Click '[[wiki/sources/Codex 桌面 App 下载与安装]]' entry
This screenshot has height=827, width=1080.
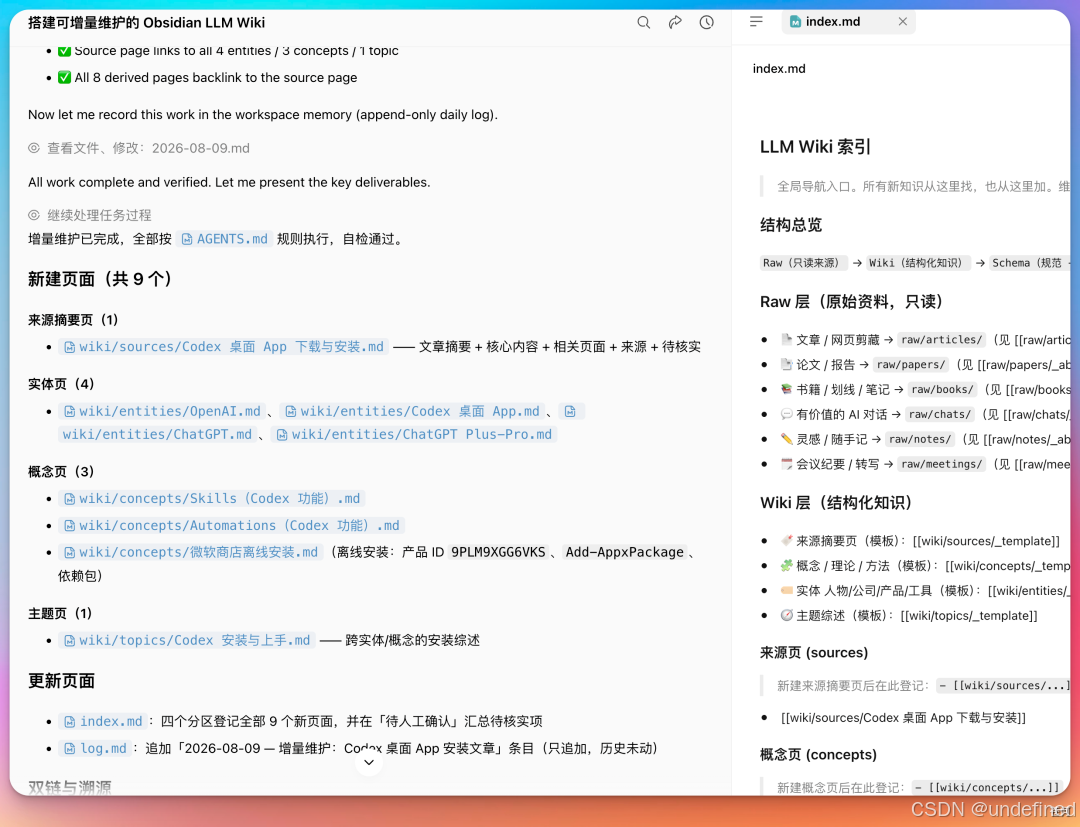[x=903, y=718]
